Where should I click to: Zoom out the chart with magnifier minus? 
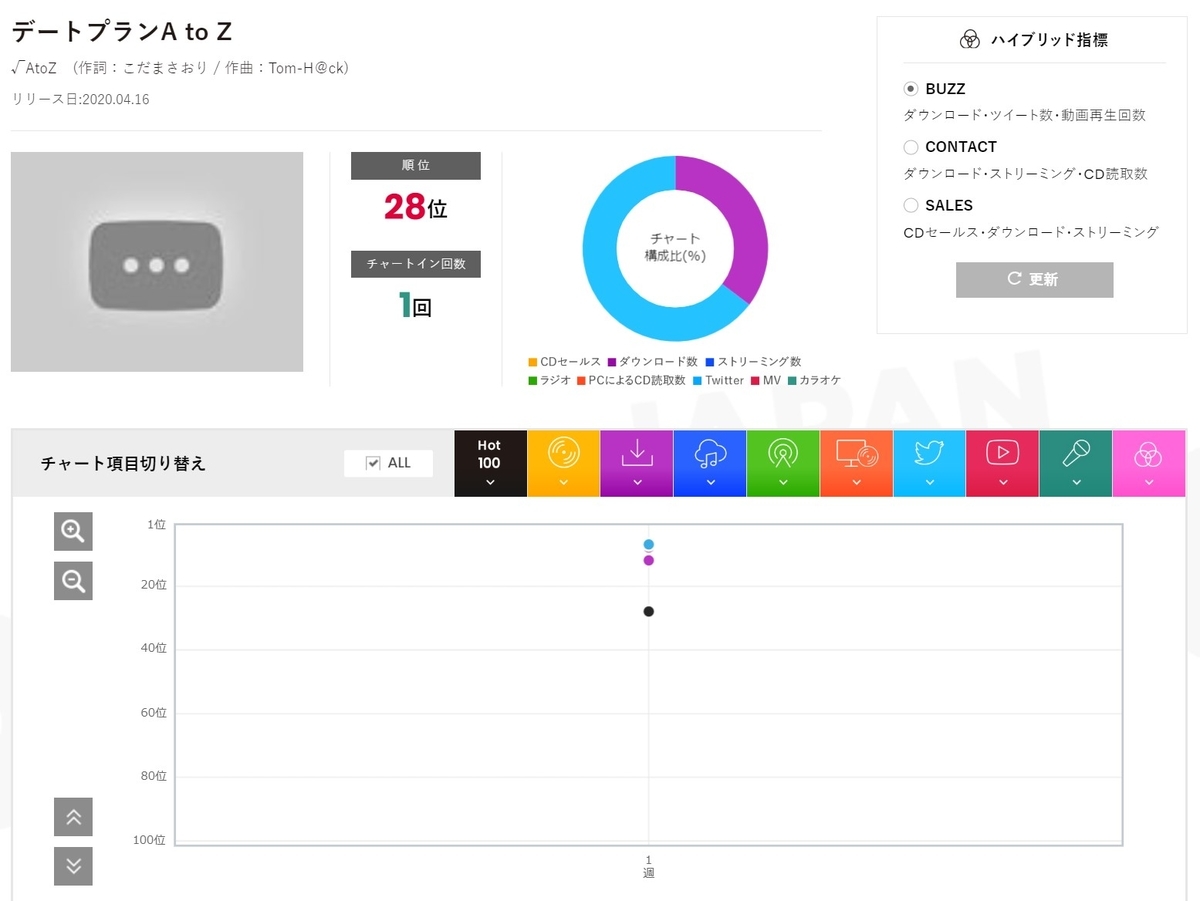73,581
